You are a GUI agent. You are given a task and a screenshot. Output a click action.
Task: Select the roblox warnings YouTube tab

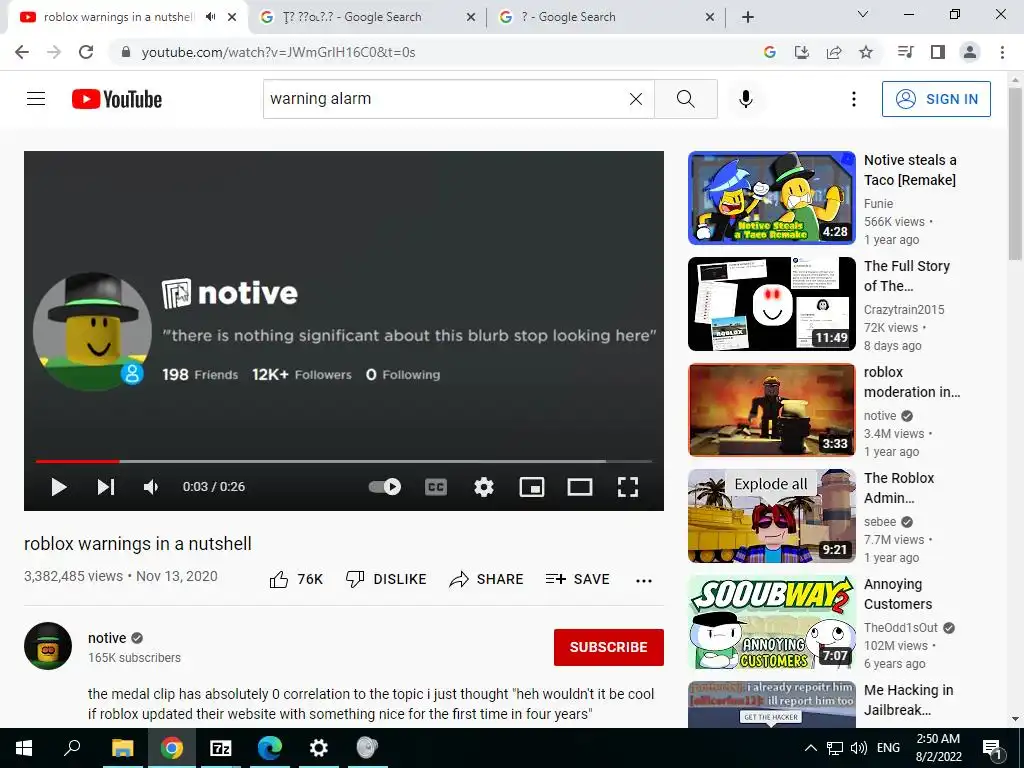point(120,17)
